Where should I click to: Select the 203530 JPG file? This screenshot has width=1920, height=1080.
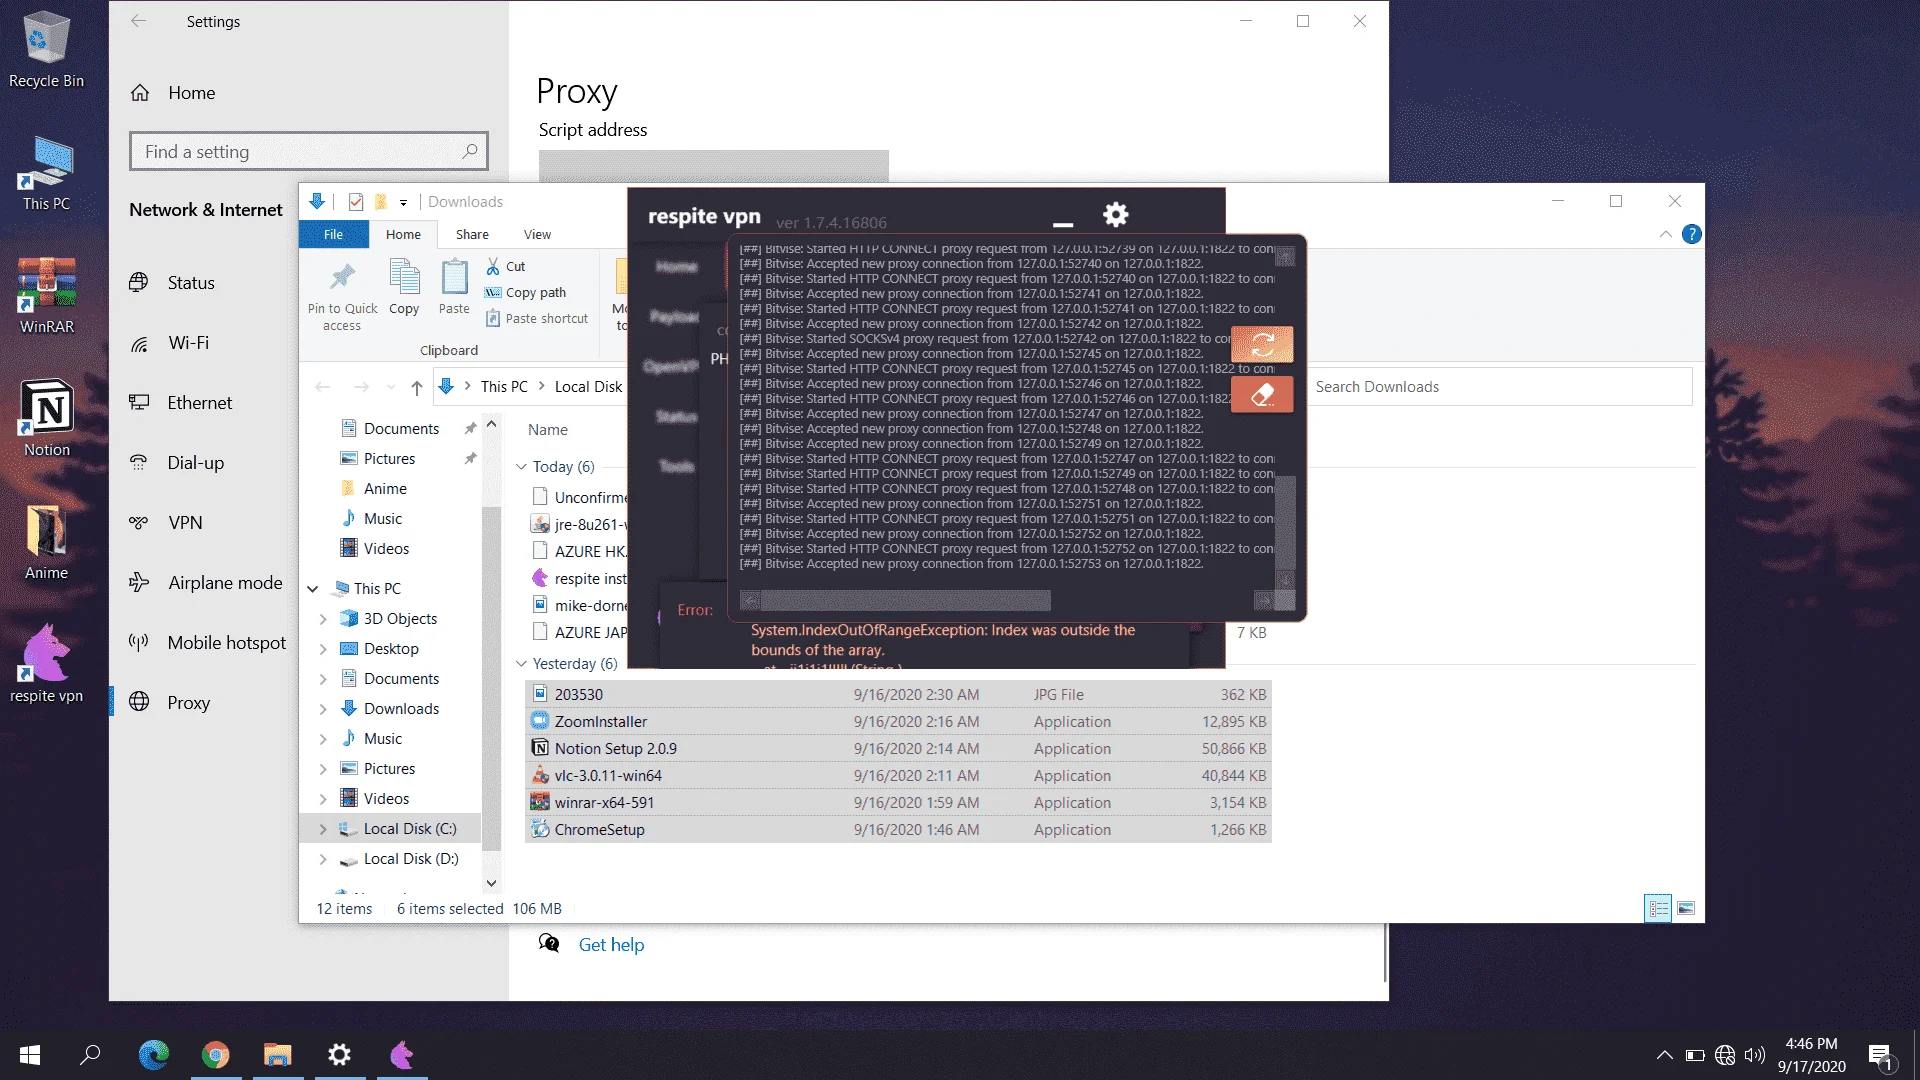click(x=898, y=695)
